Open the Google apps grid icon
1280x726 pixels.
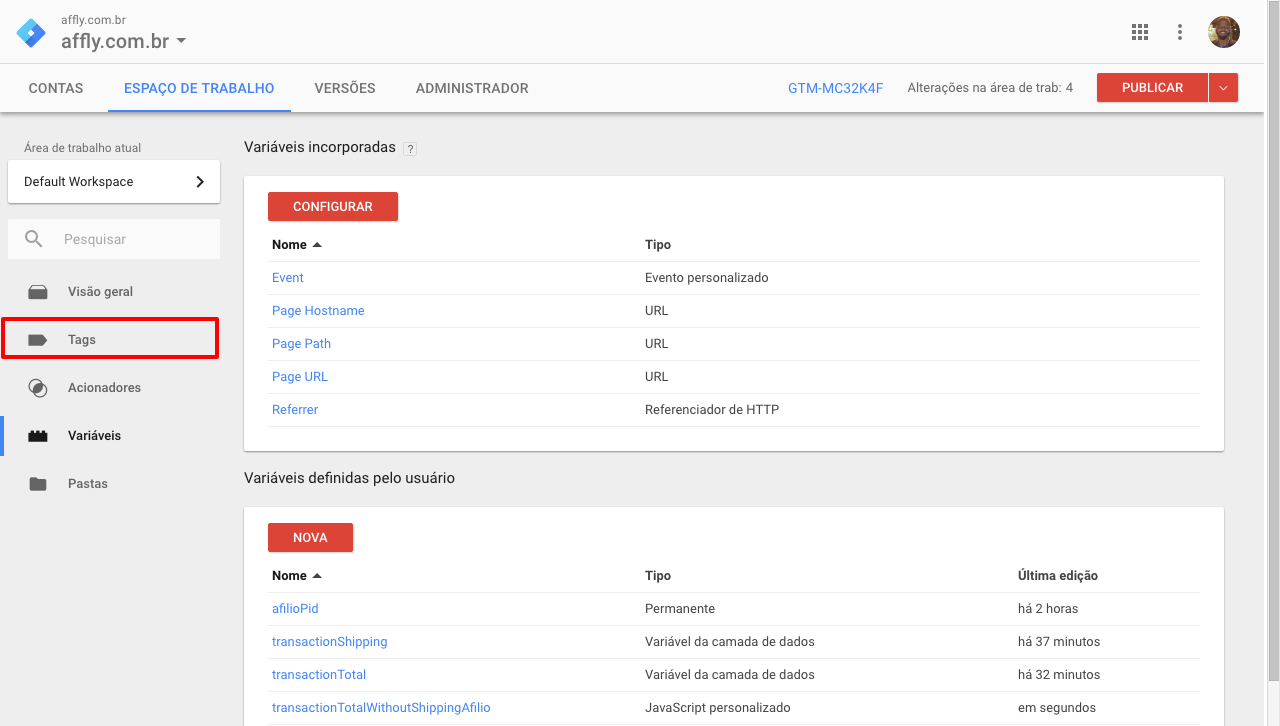tap(1139, 32)
